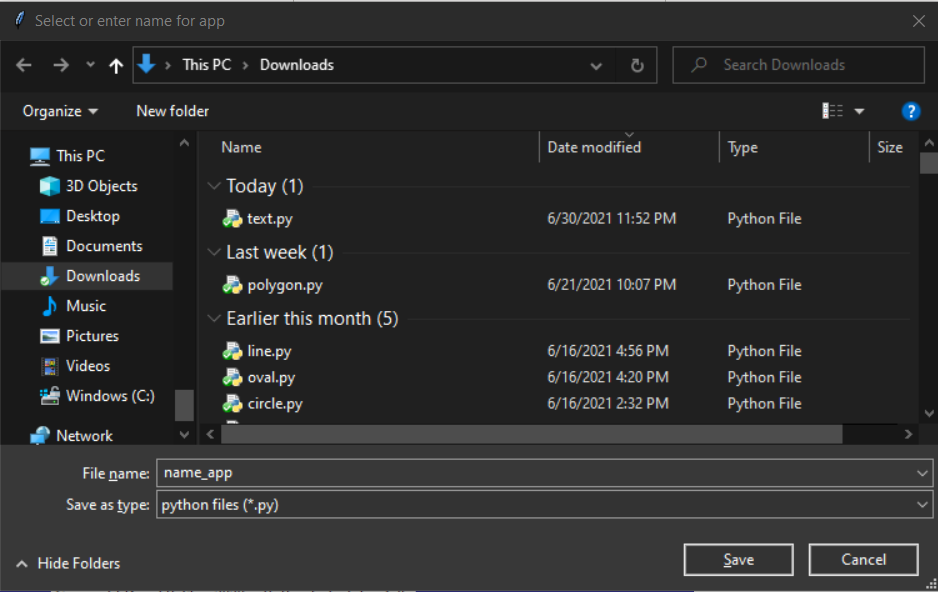Viewport: 938px width, 592px height.
Task: Select the text.py file
Action: tap(270, 219)
